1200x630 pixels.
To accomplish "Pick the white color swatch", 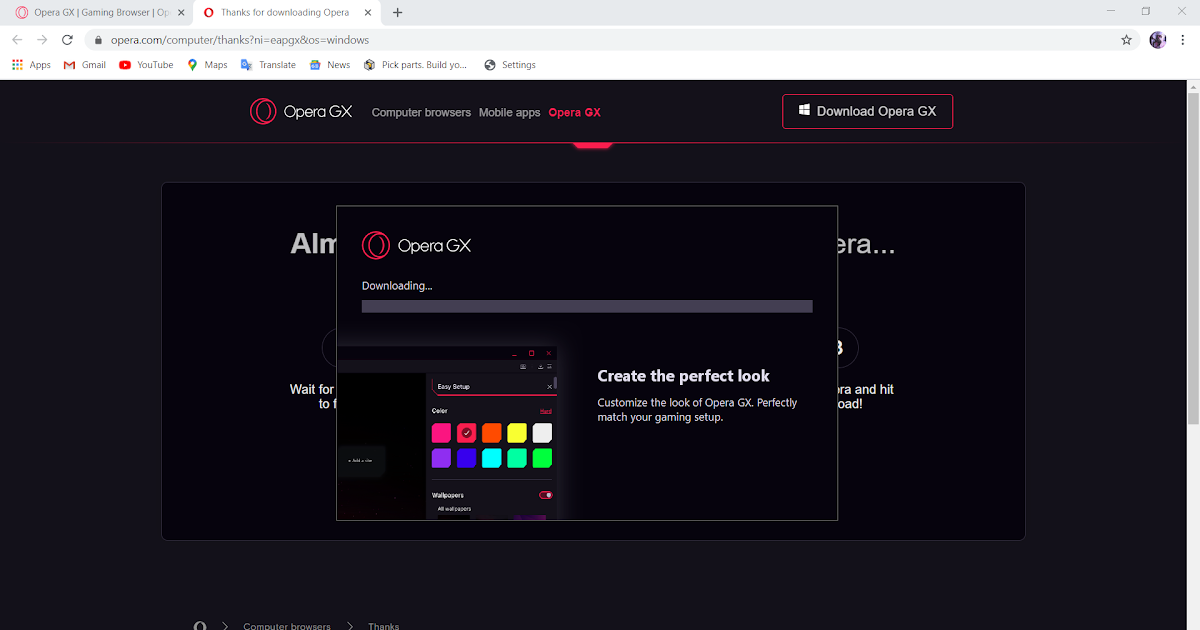I will click(542, 433).
